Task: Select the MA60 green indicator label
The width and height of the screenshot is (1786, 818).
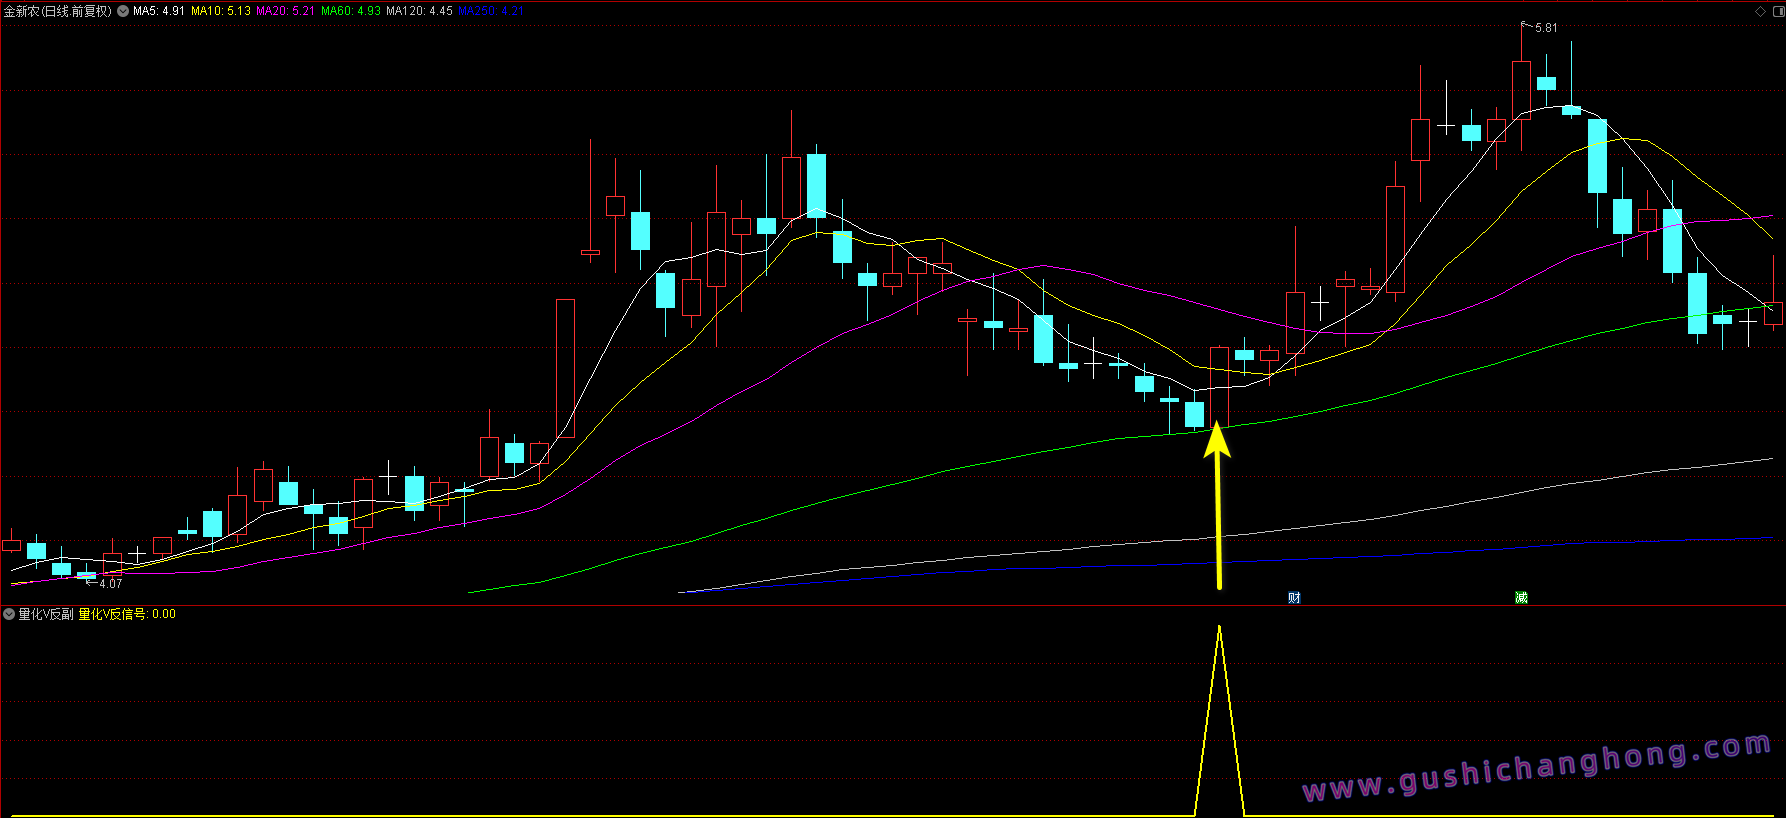Action: [x=350, y=11]
